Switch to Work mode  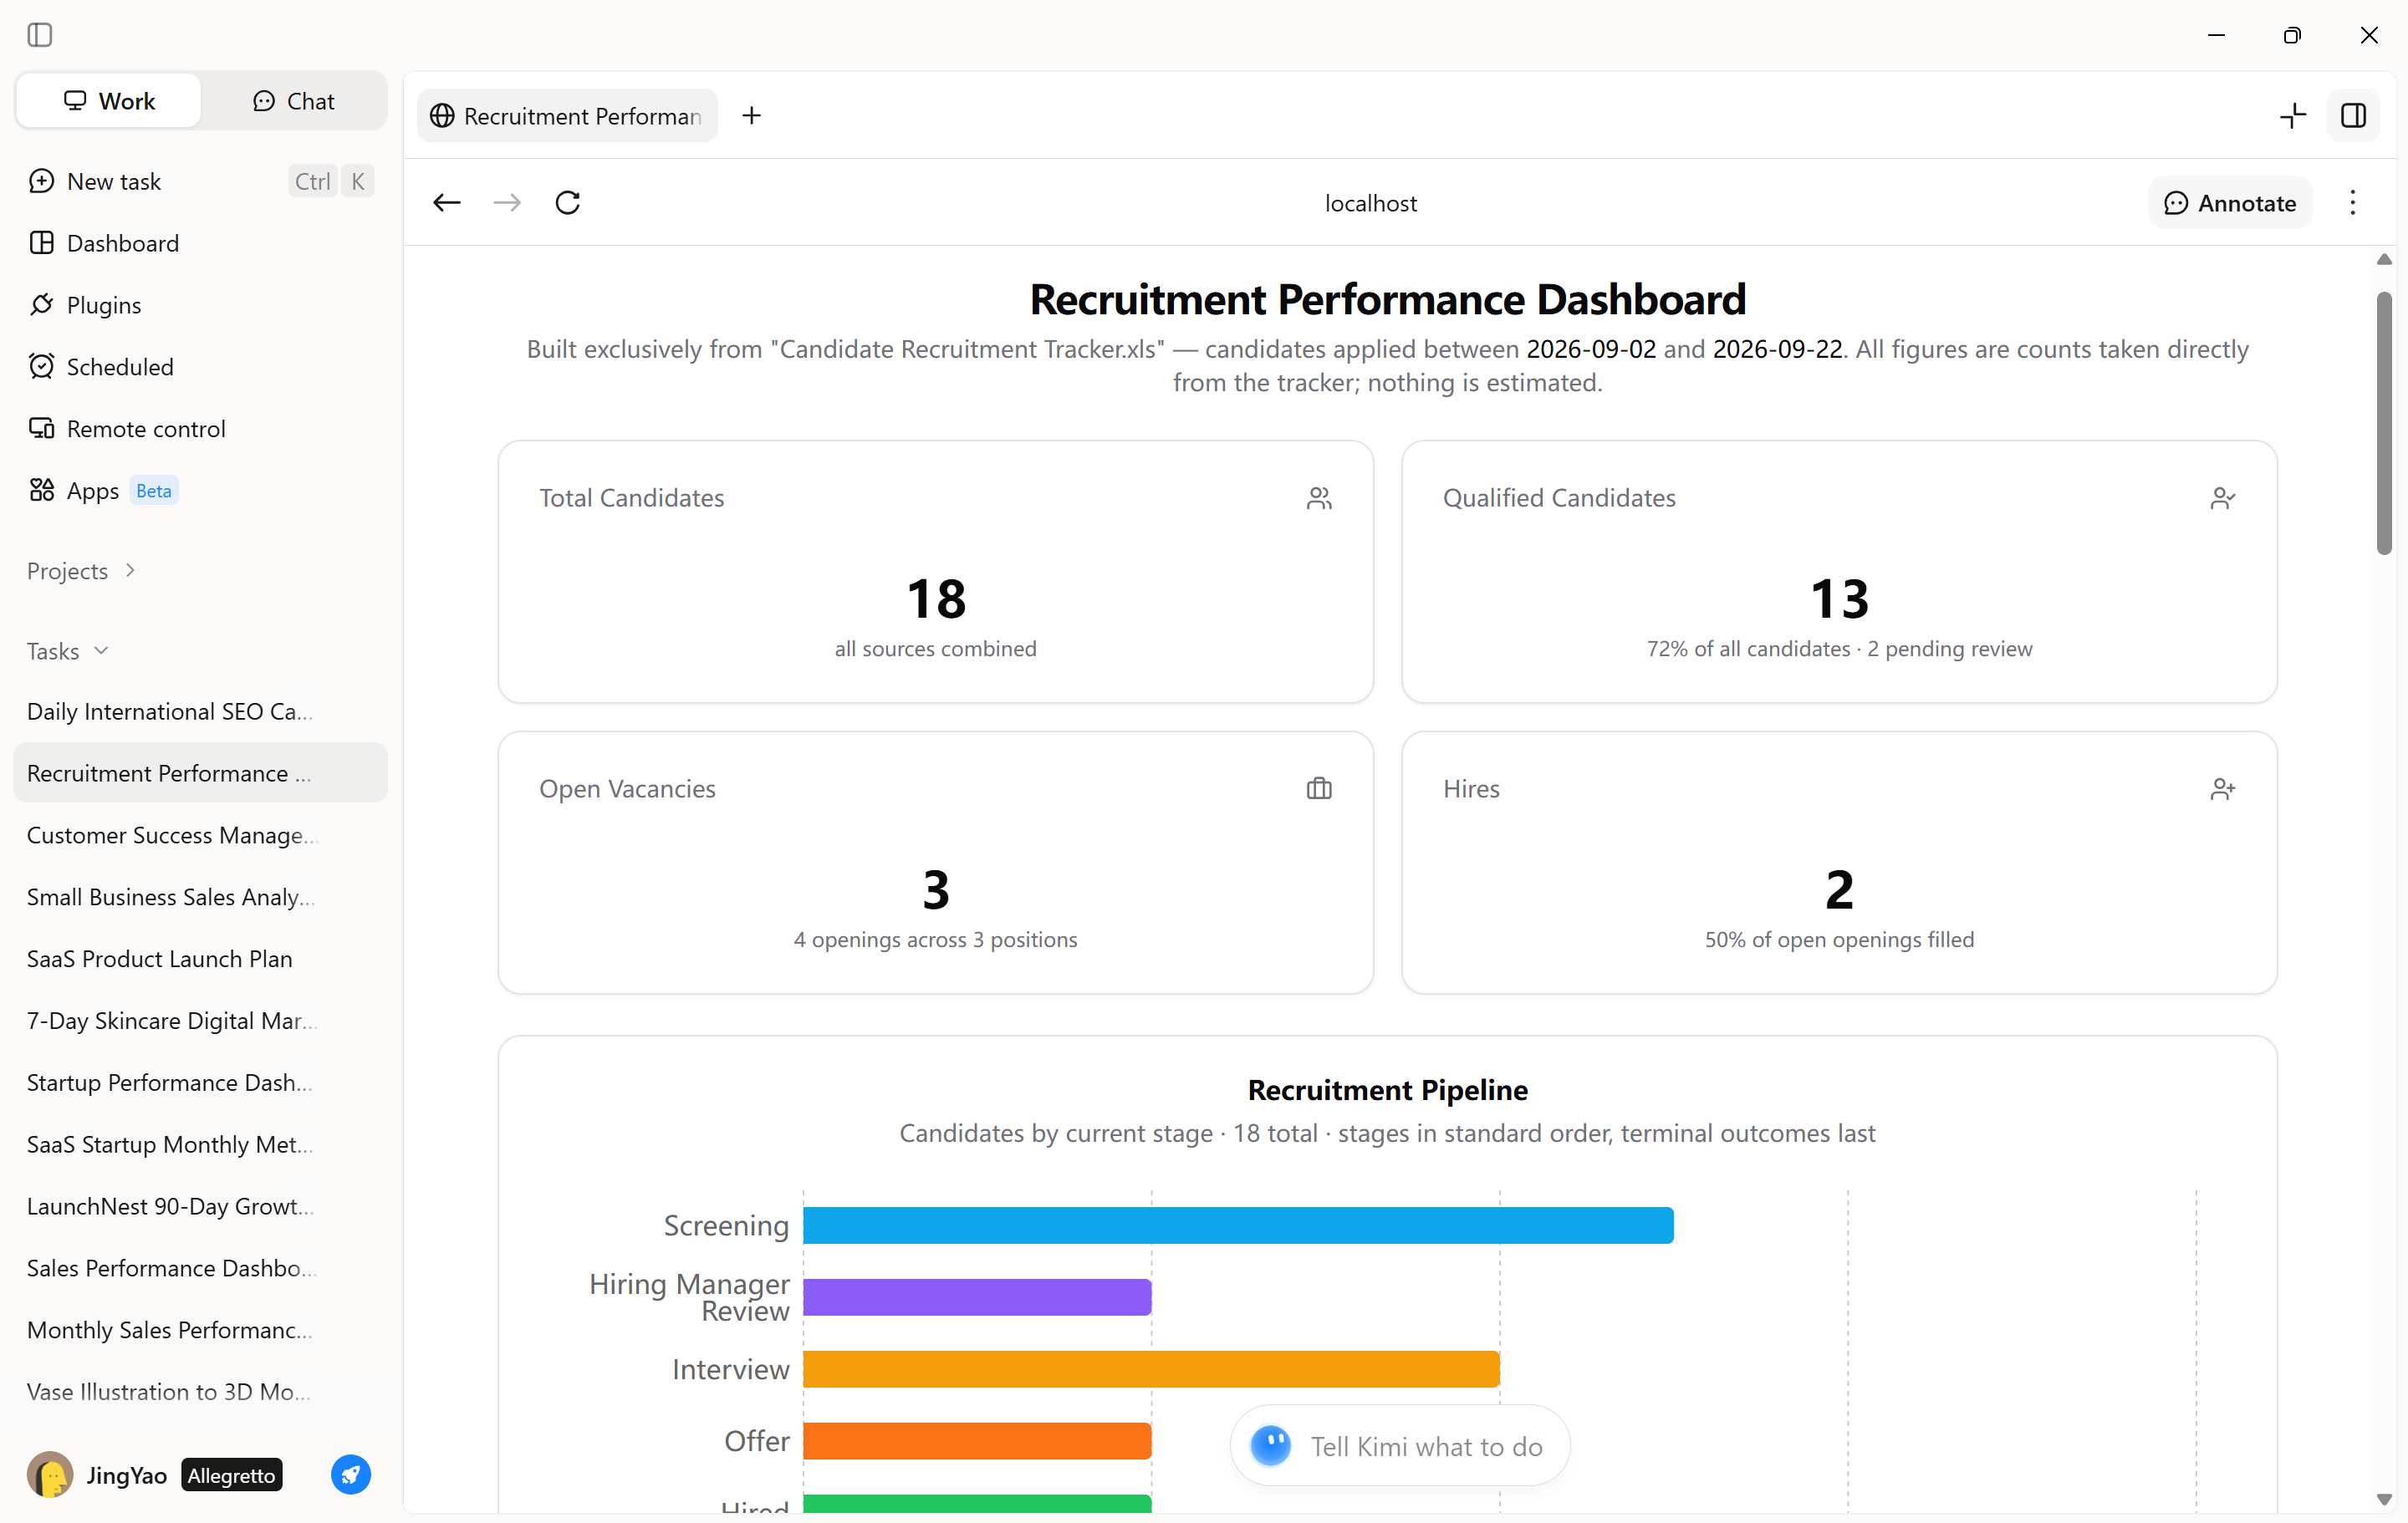(109, 101)
